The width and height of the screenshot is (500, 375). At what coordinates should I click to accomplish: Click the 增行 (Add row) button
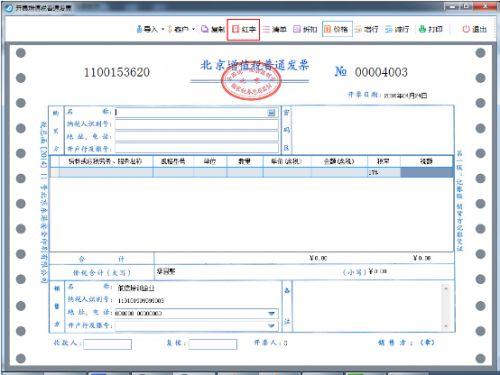[367, 29]
